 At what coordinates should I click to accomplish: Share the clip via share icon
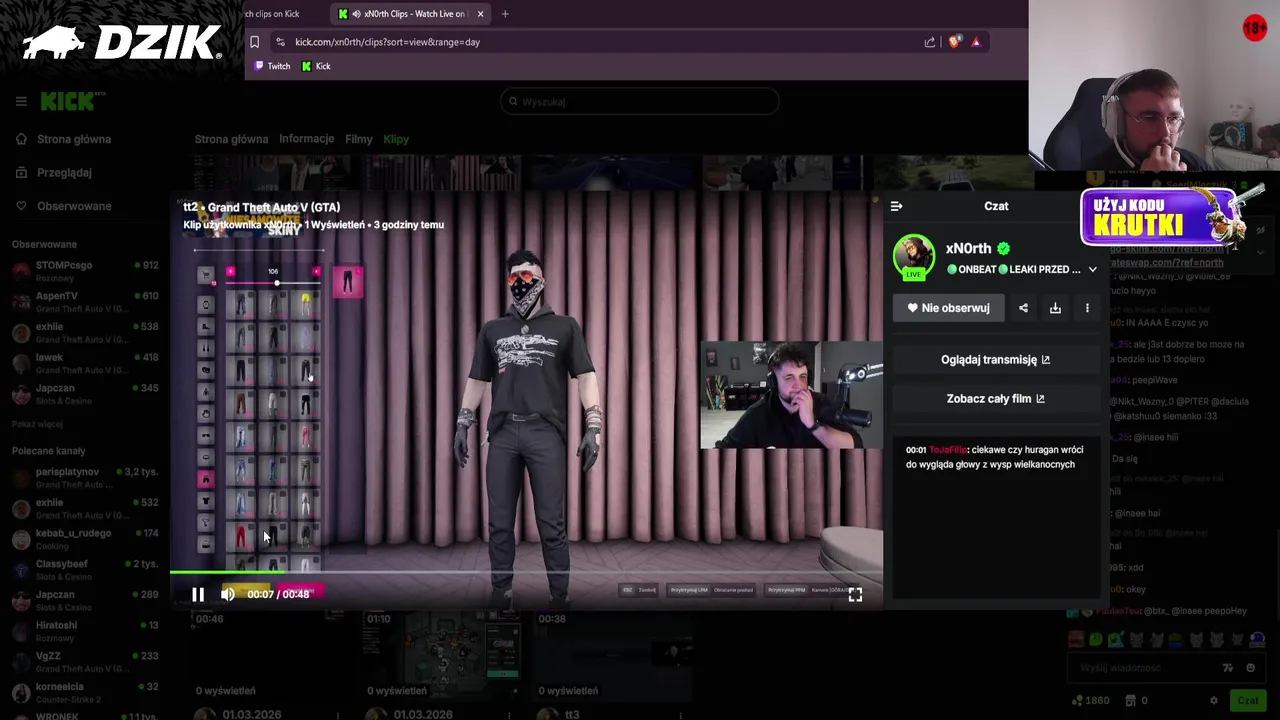click(x=1023, y=308)
